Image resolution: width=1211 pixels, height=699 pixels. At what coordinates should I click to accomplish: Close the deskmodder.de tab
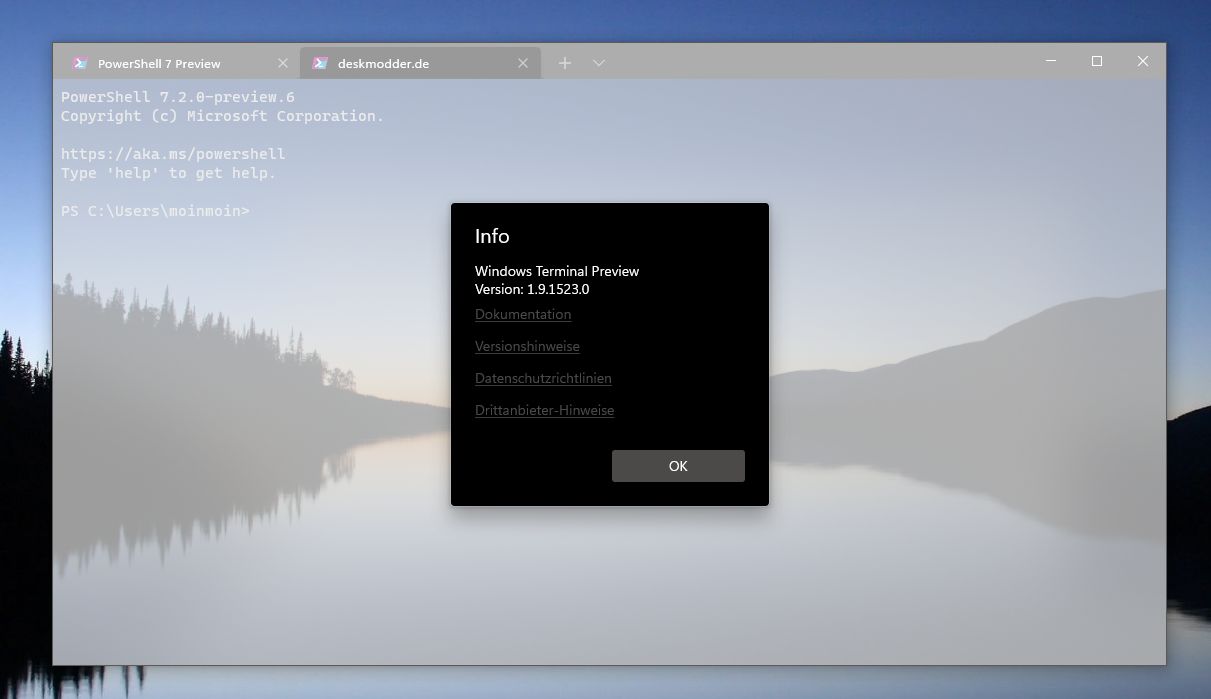pos(523,63)
